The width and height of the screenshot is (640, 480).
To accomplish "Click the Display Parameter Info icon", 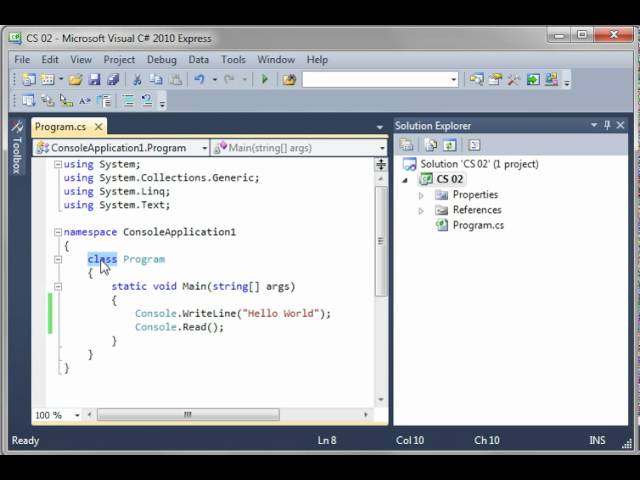I will (x=48, y=100).
